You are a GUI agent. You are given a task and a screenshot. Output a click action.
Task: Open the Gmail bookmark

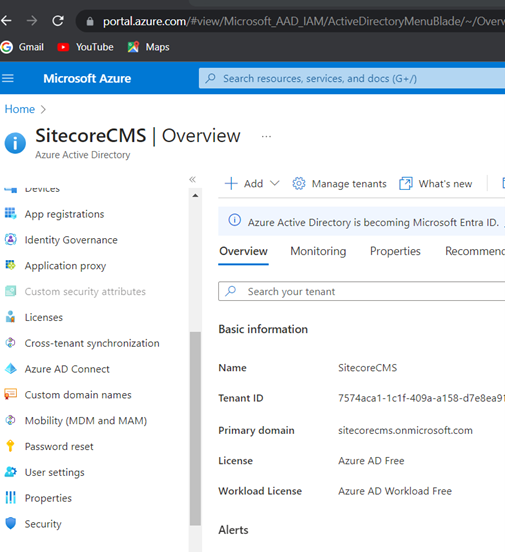22,47
